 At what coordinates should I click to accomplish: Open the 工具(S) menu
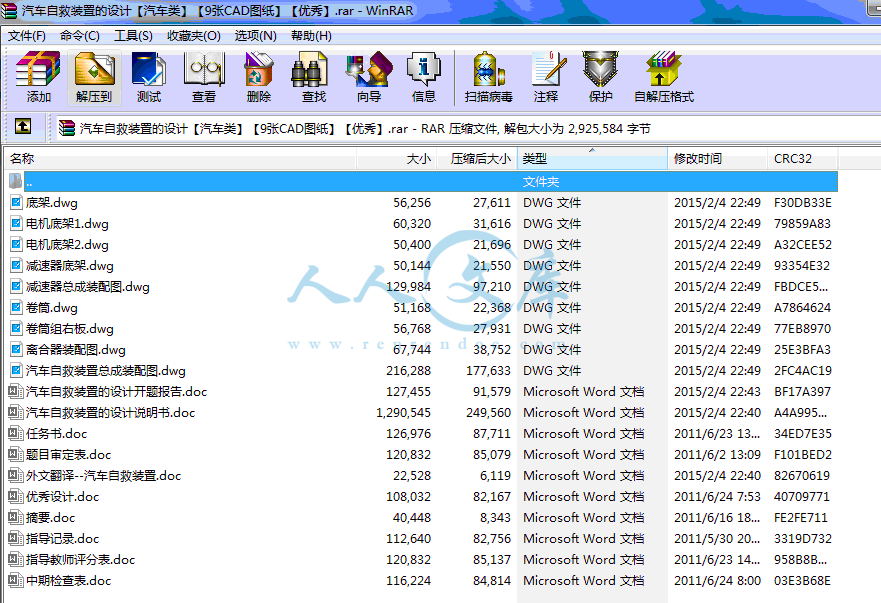click(133, 36)
